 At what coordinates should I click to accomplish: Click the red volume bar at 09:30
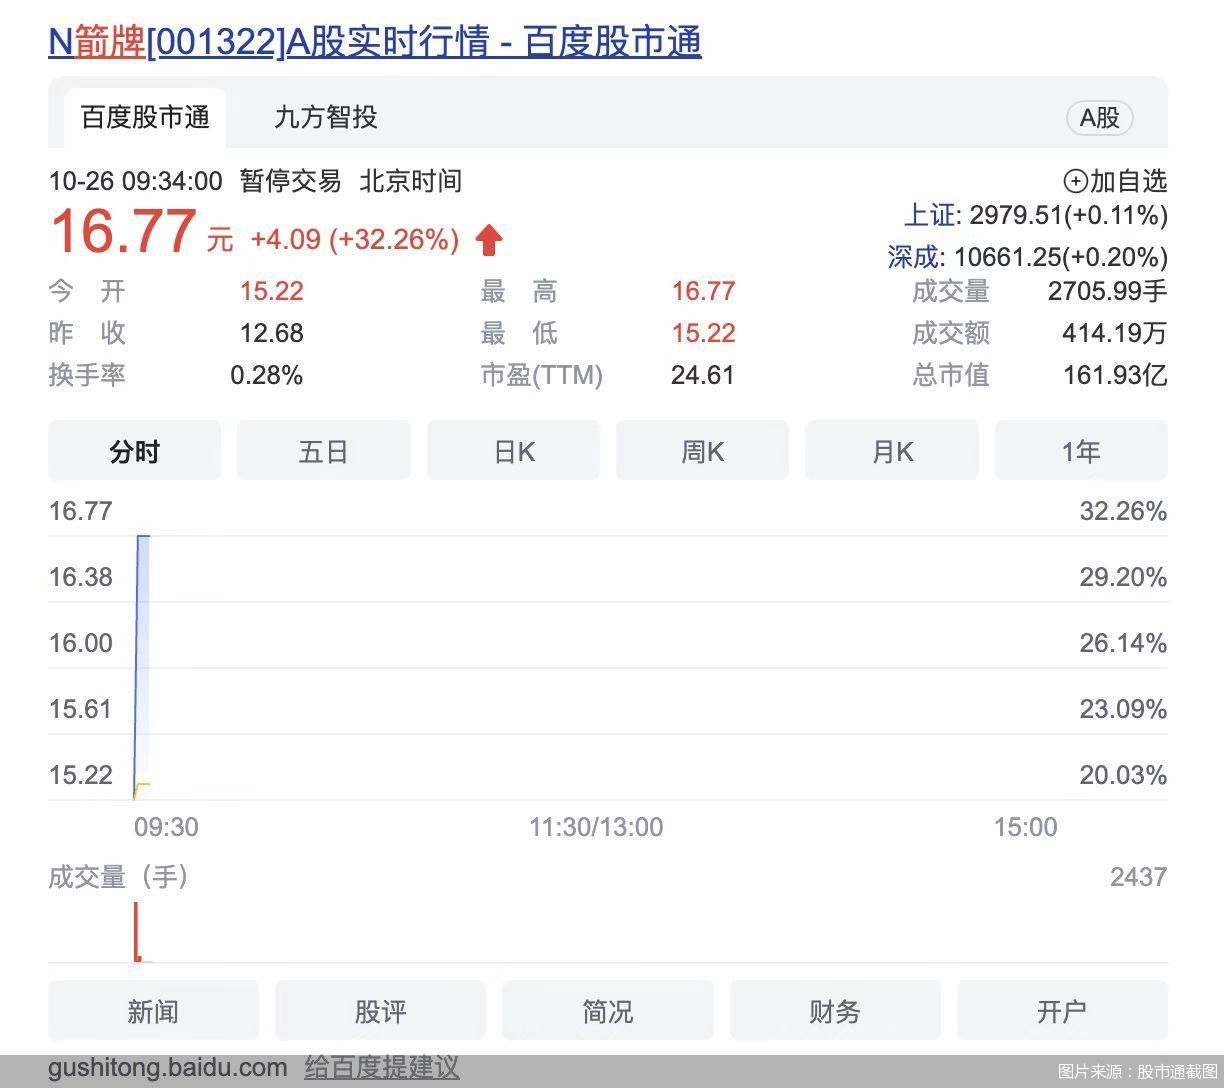coord(136,932)
